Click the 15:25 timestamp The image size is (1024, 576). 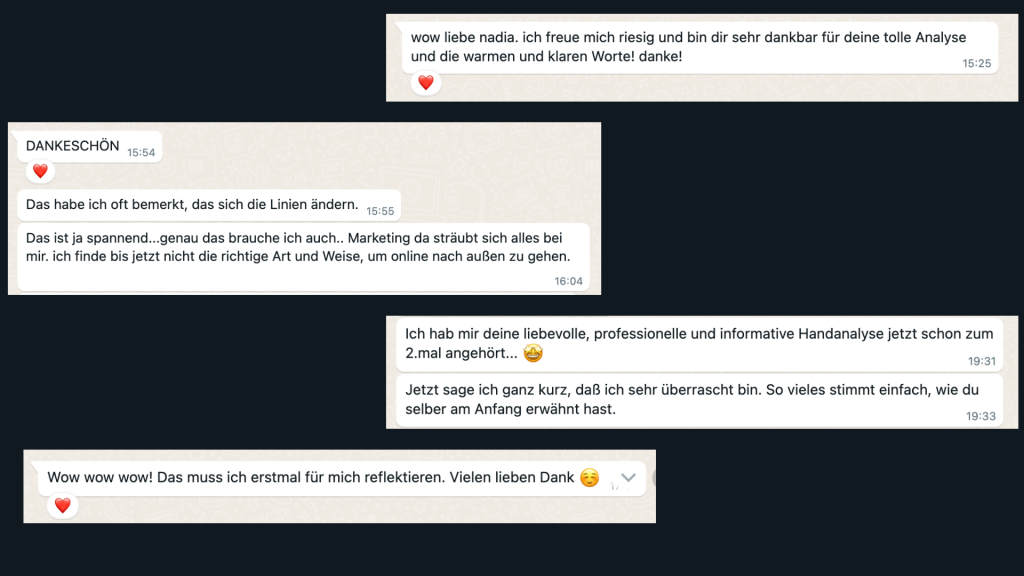click(977, 62)
